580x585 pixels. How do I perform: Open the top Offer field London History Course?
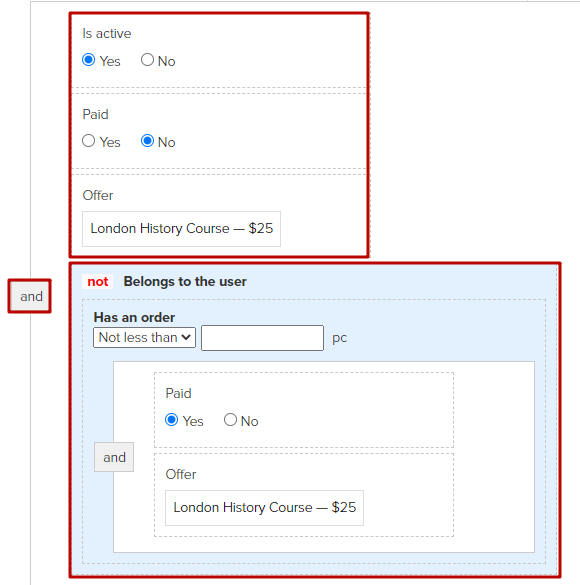pyautogui.click(x=181, y=229)
